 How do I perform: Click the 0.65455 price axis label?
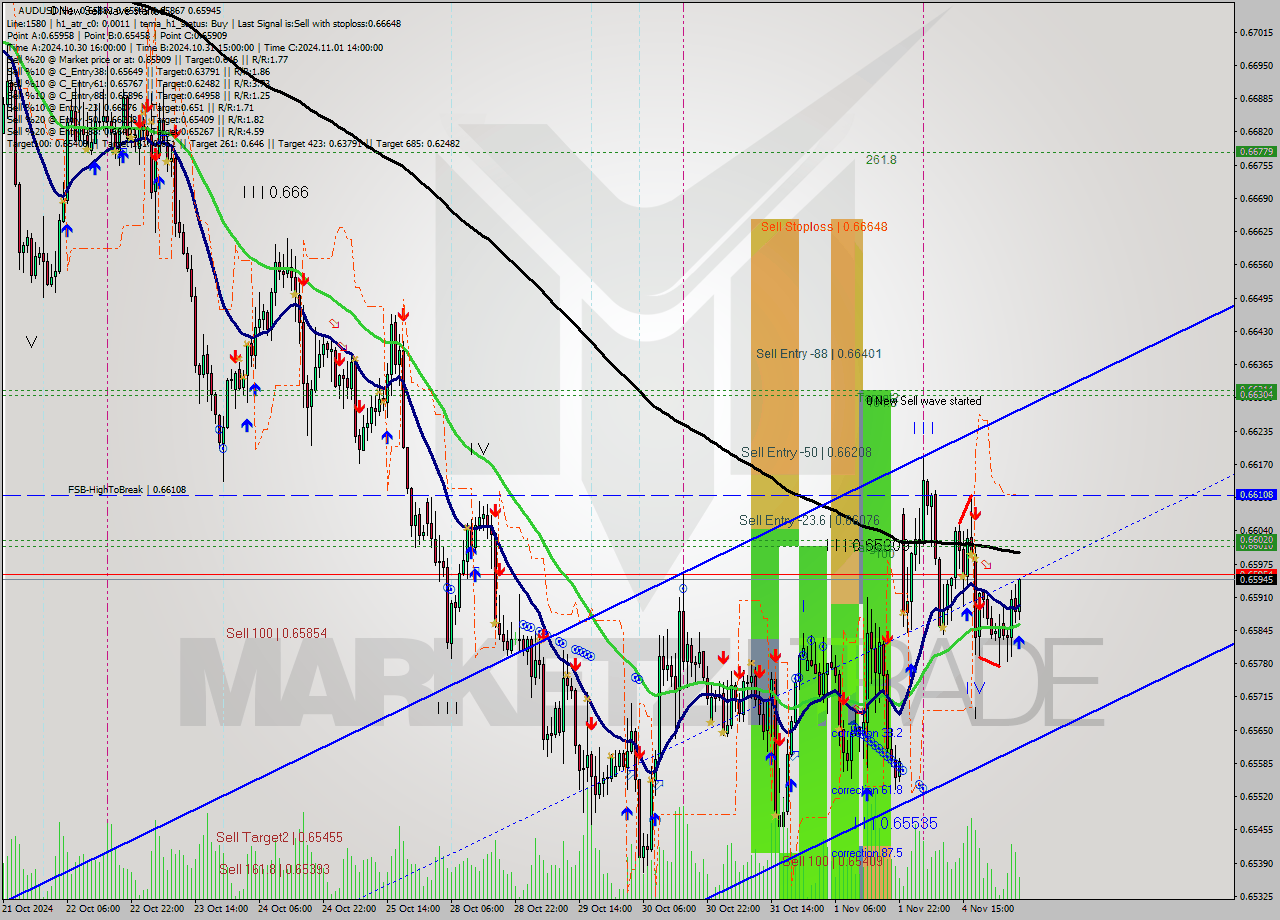tap(1256, 829)
